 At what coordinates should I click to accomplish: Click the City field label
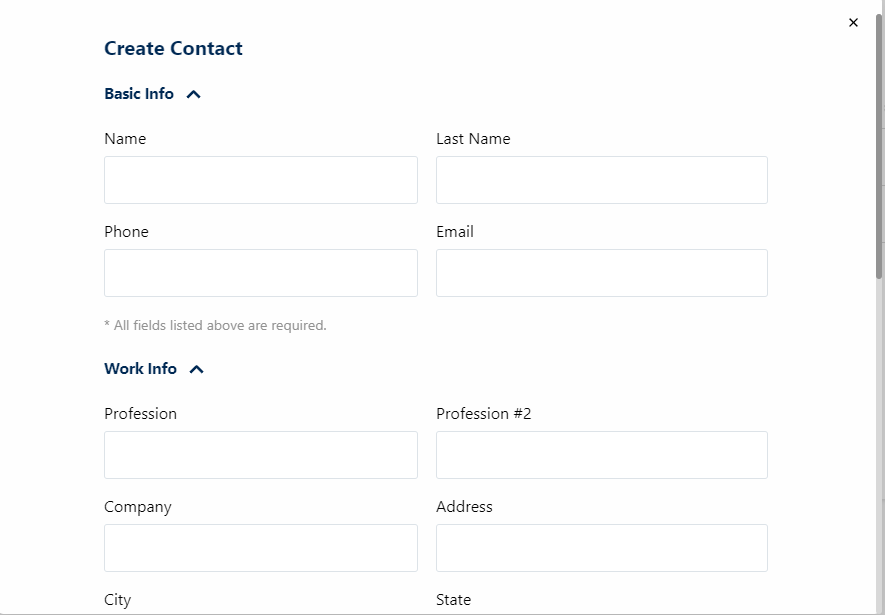coord(117,600)
